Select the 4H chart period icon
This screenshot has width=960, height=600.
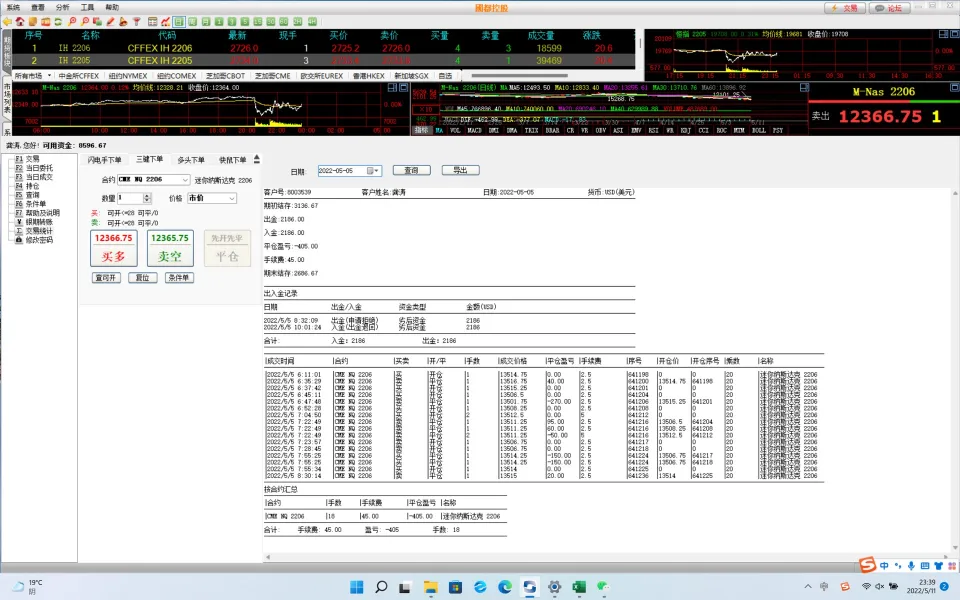pos(312,20)
